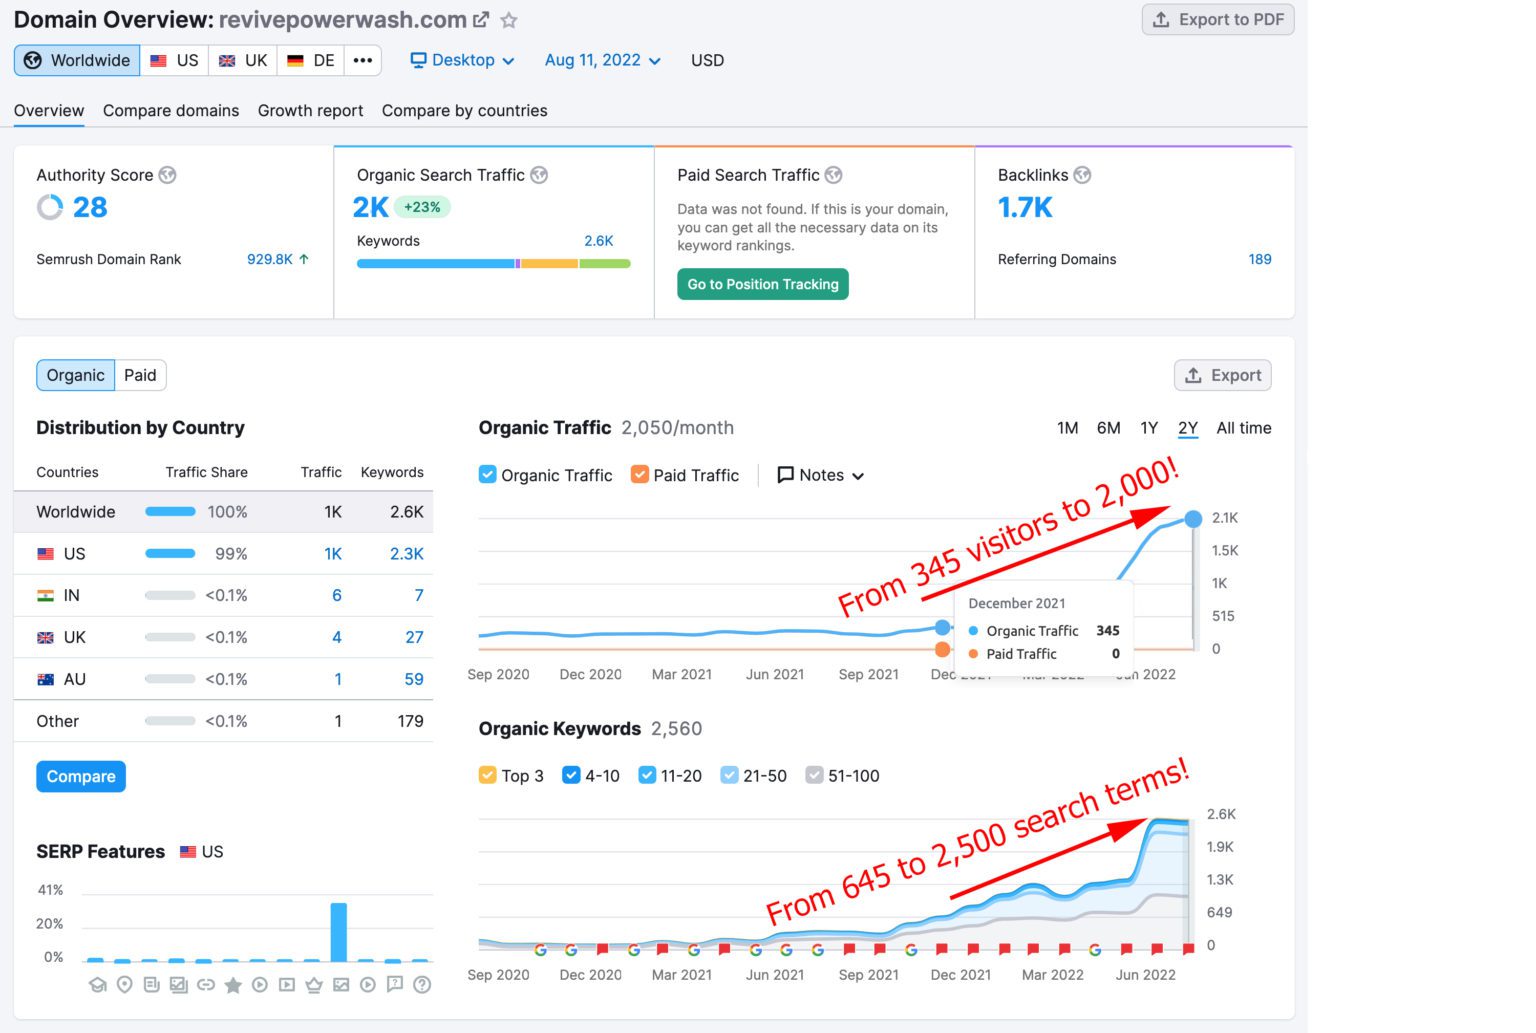Viewport: 1536px width, 1033px height.
Task: Select the US database tab
Action: point(175,60)
